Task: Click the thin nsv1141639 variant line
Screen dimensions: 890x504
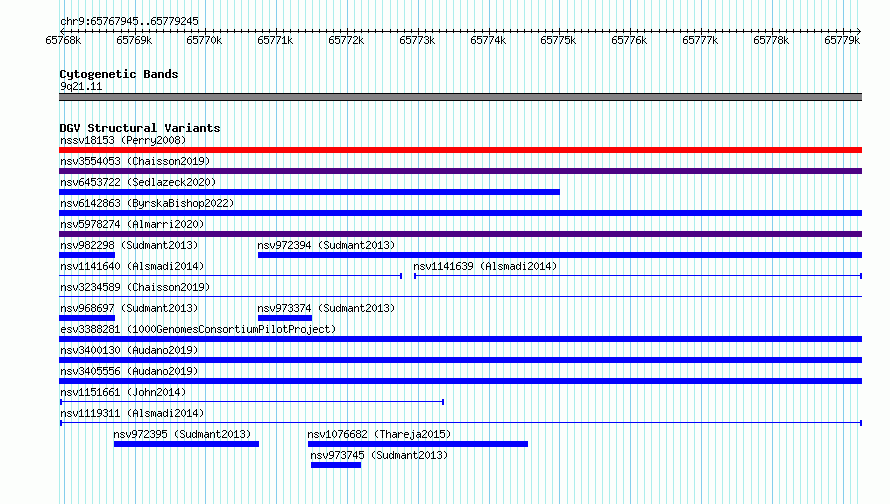Action: (x=638, y=276)
